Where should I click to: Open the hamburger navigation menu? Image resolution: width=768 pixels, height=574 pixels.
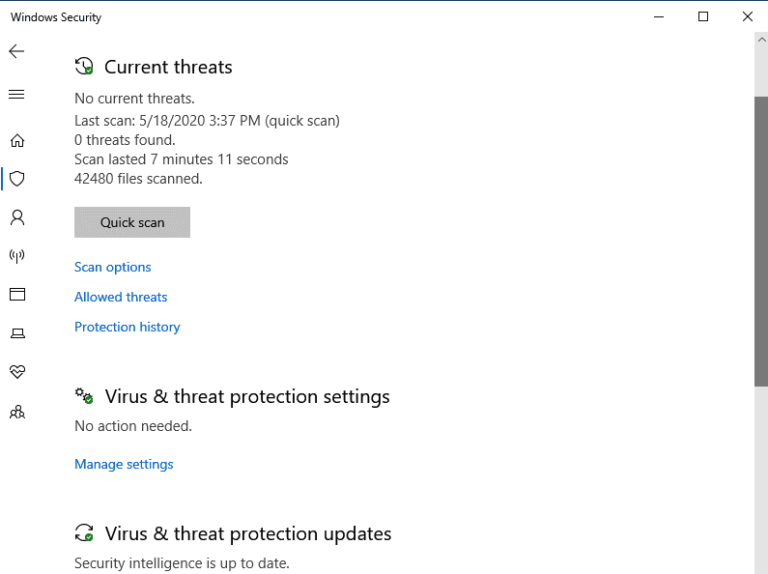pos(16,94)
